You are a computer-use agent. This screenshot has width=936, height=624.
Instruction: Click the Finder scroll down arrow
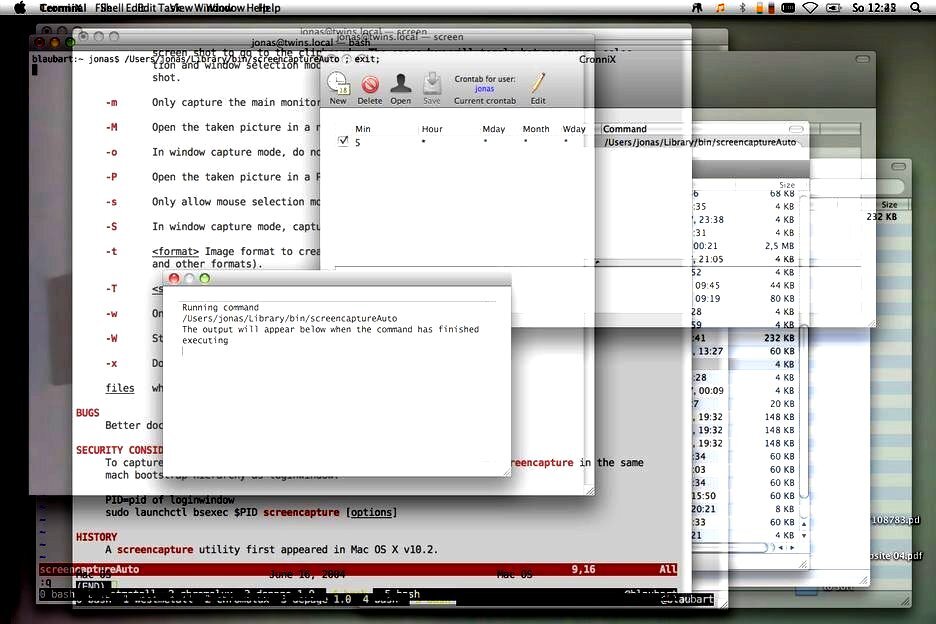(x=803, y=536)
